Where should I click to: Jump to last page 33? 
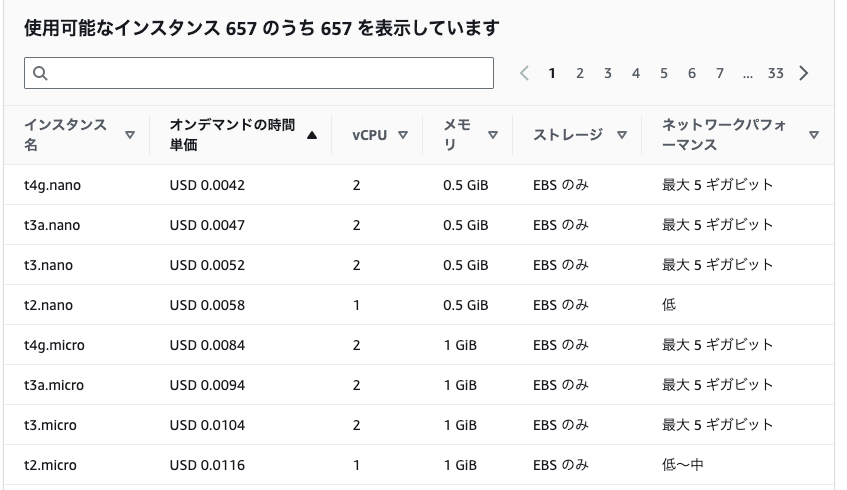point(776,73)
